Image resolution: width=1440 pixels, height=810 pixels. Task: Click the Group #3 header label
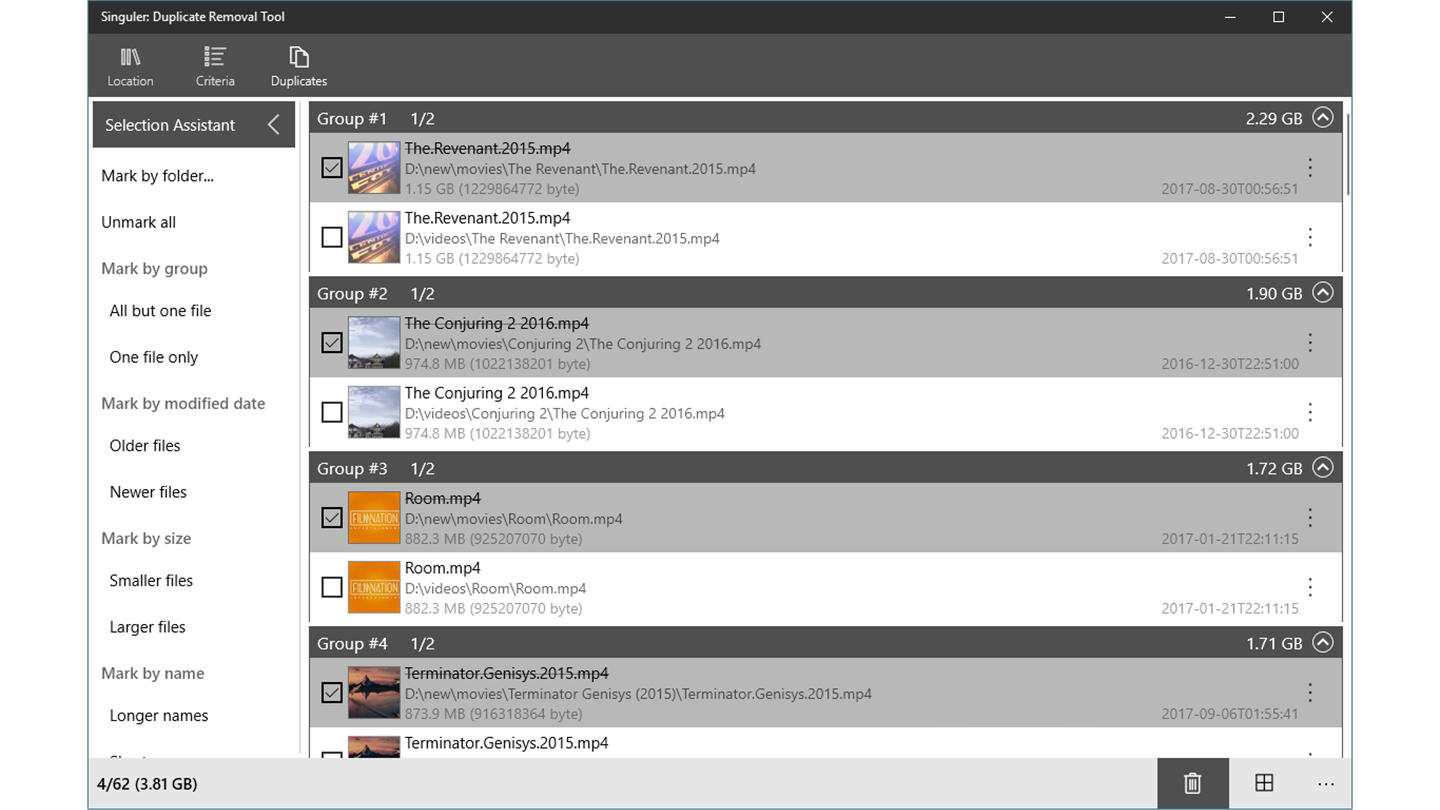[352, 468]
